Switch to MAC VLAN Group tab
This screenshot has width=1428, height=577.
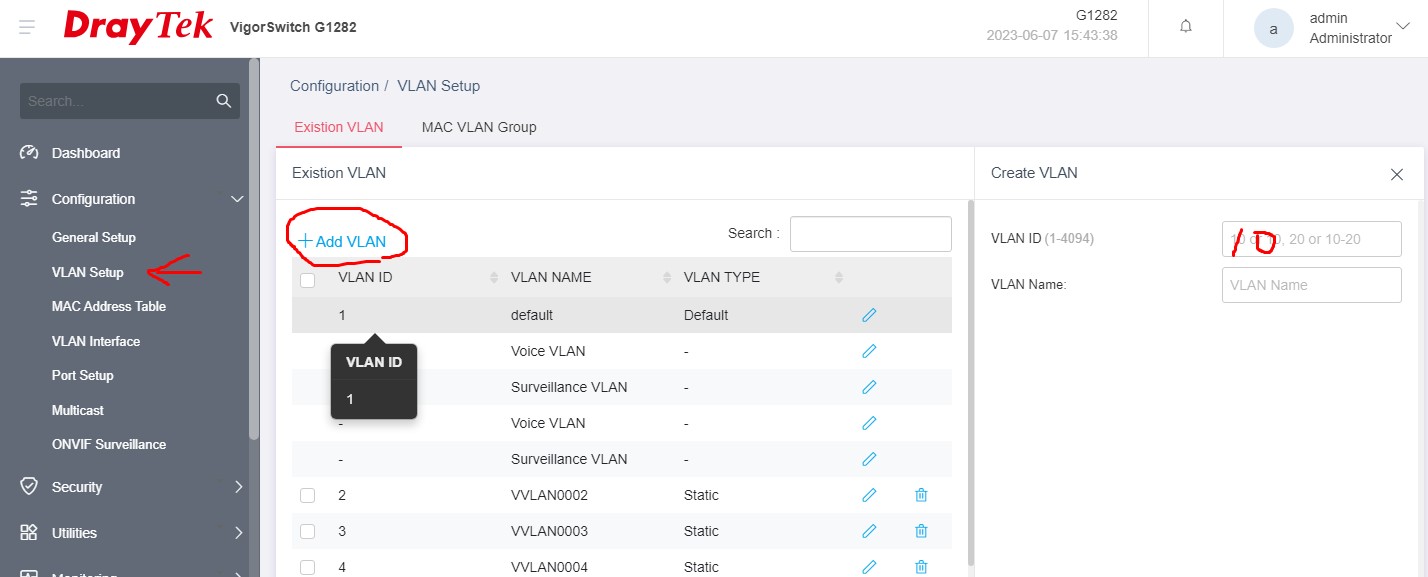tap(479, 127)
